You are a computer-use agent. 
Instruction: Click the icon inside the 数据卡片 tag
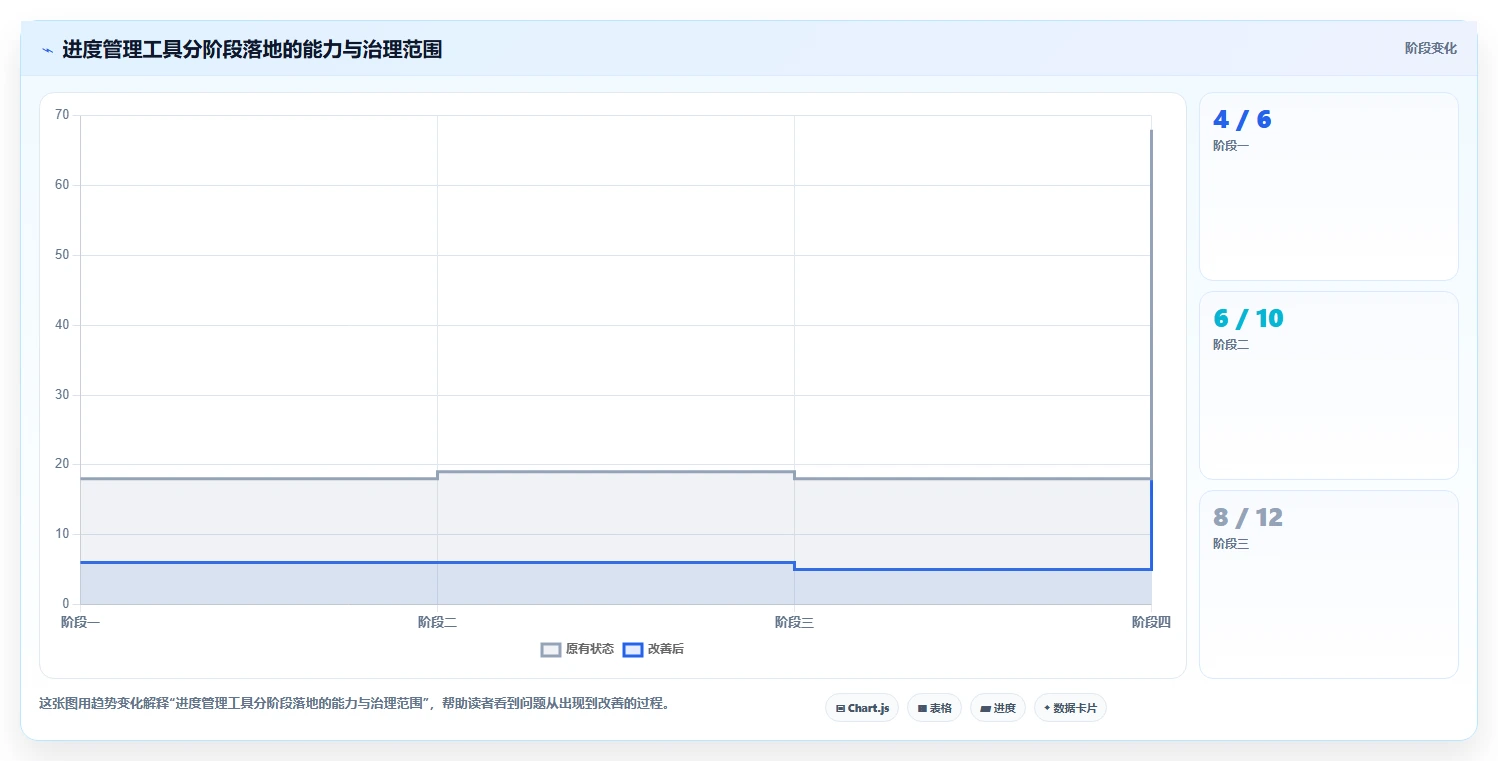click(x=1047, y=708)
